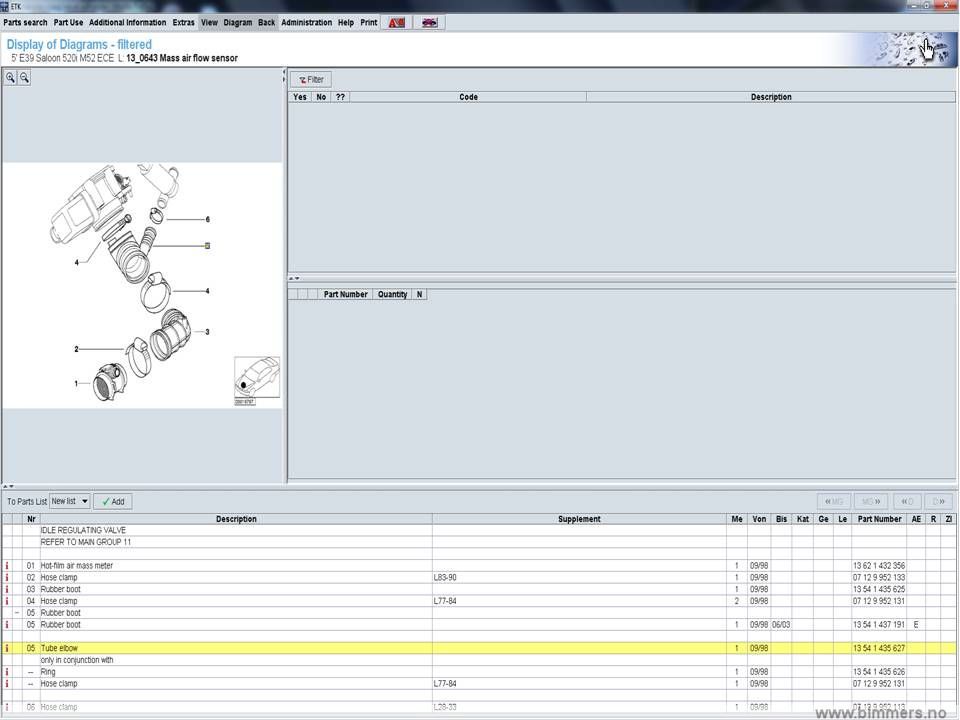Open the Help menu

tap(346, 23)
